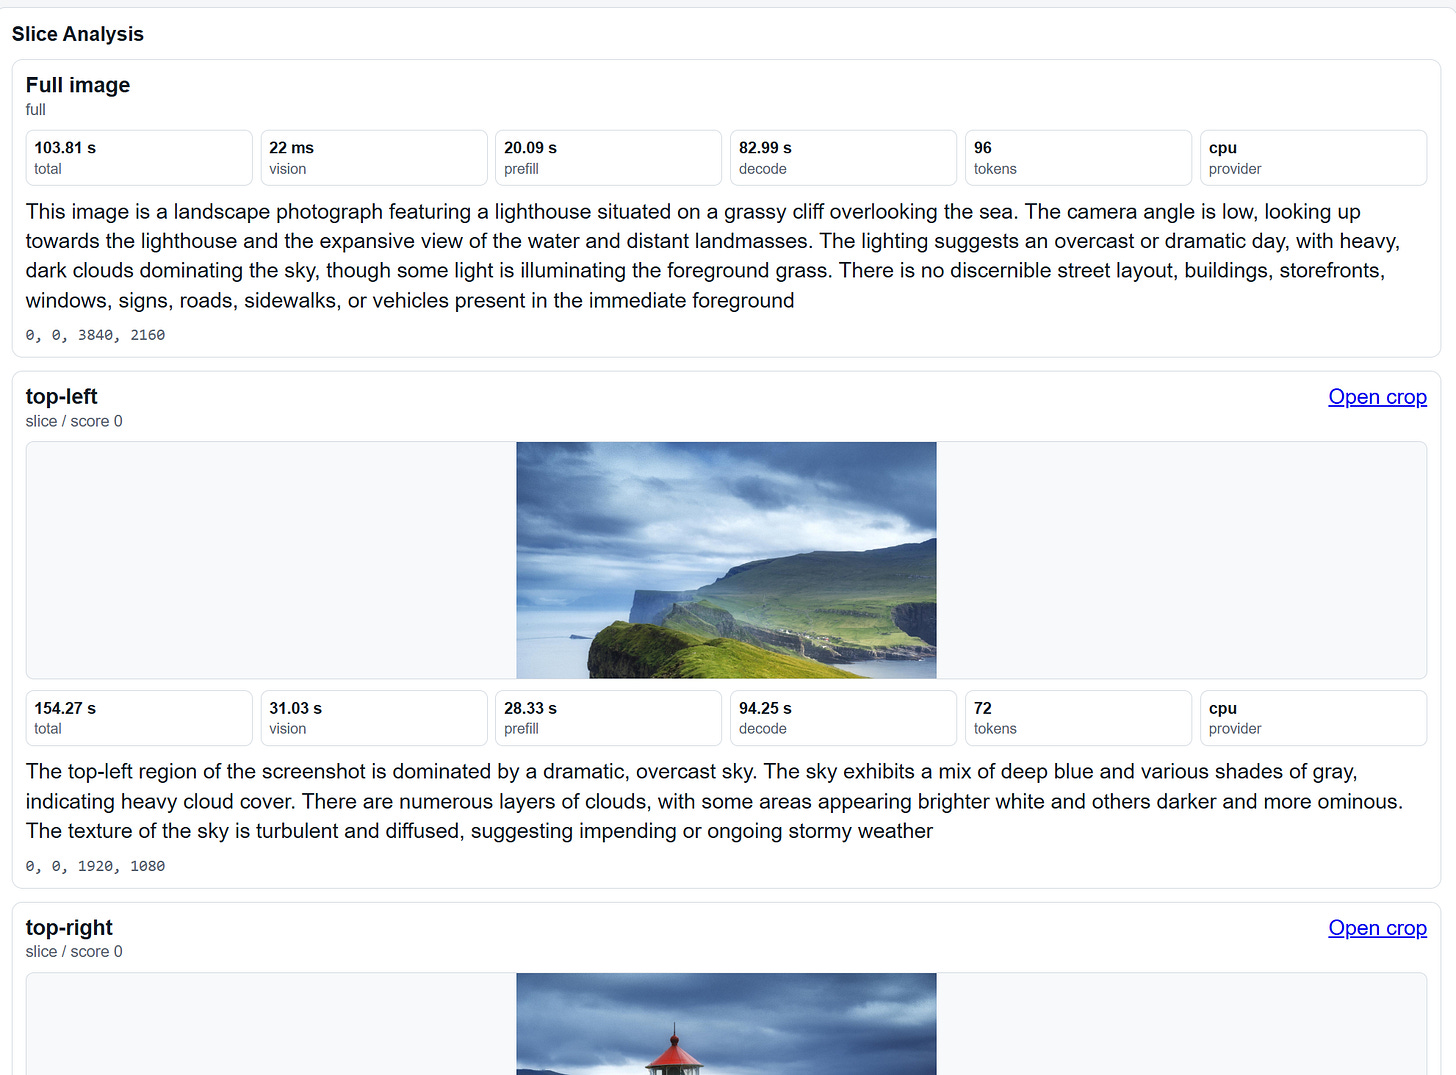
Task: Click the 82.99 s decode stat
Action: click(x=843, y=158)
